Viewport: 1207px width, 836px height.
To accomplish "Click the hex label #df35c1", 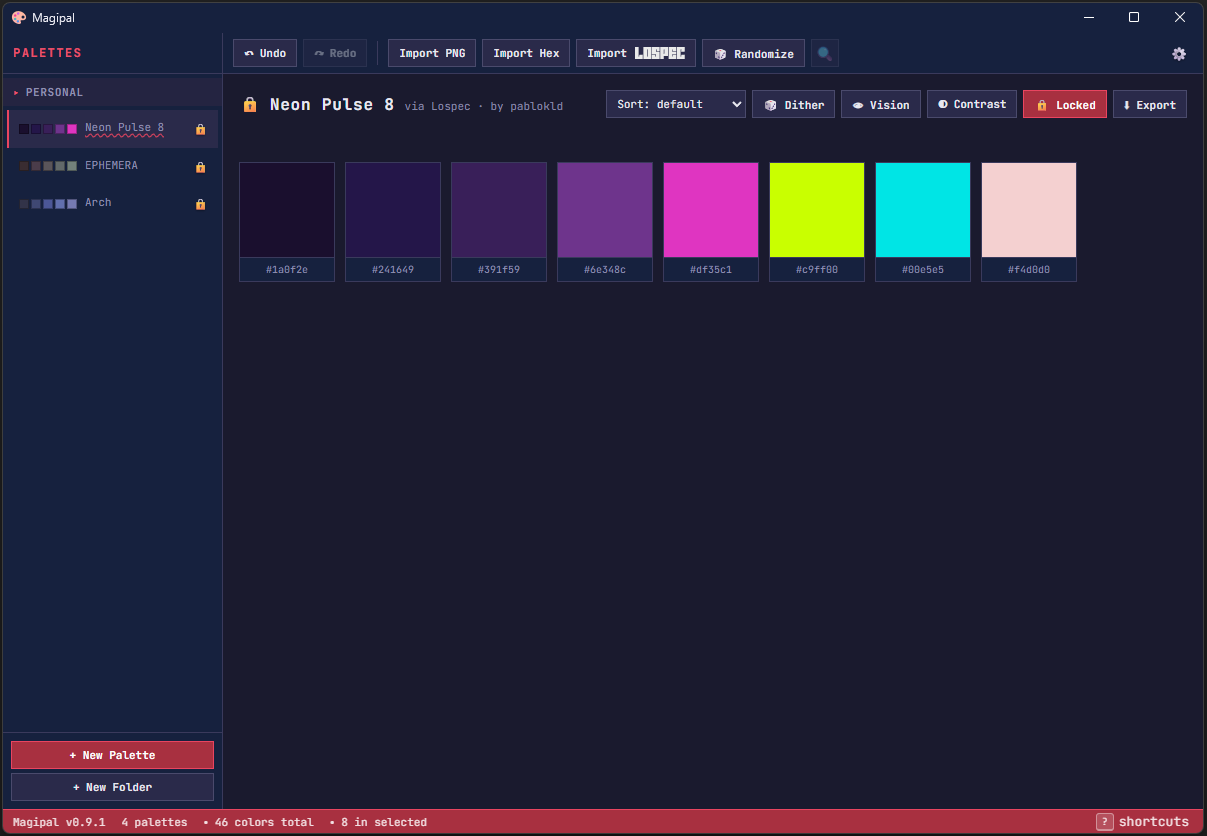I will point(711,270).
